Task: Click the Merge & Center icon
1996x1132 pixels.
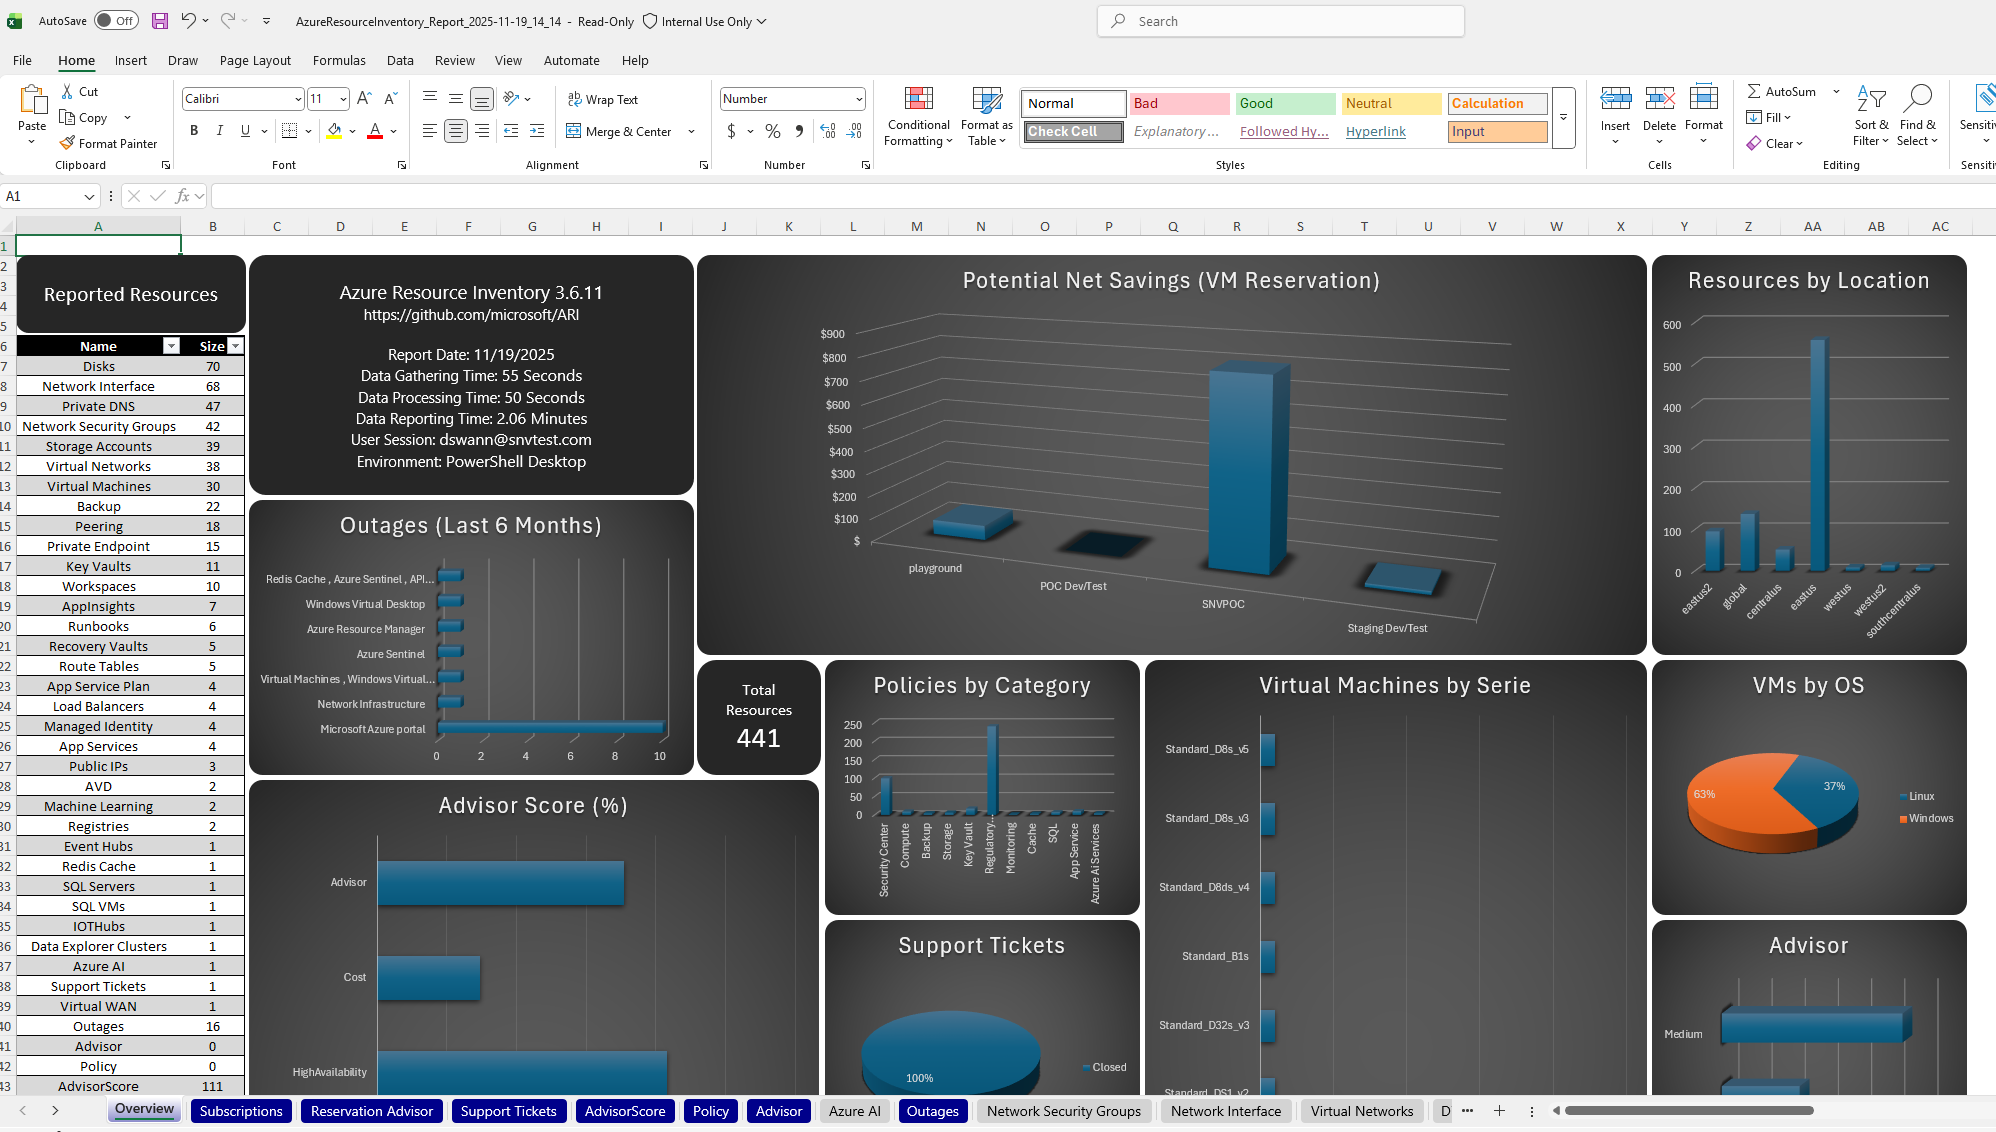Action: coord(620,131)
